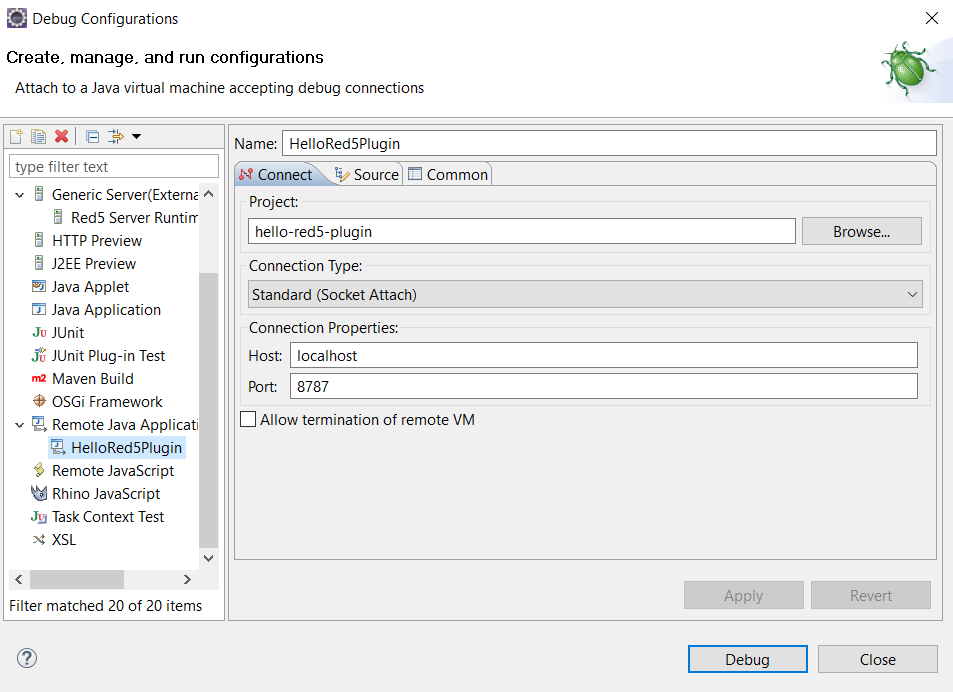The image size is (953, 692).
Task: Select OSGi Framework configuration type
Action: pyautogui.click(x=107, y=402)
